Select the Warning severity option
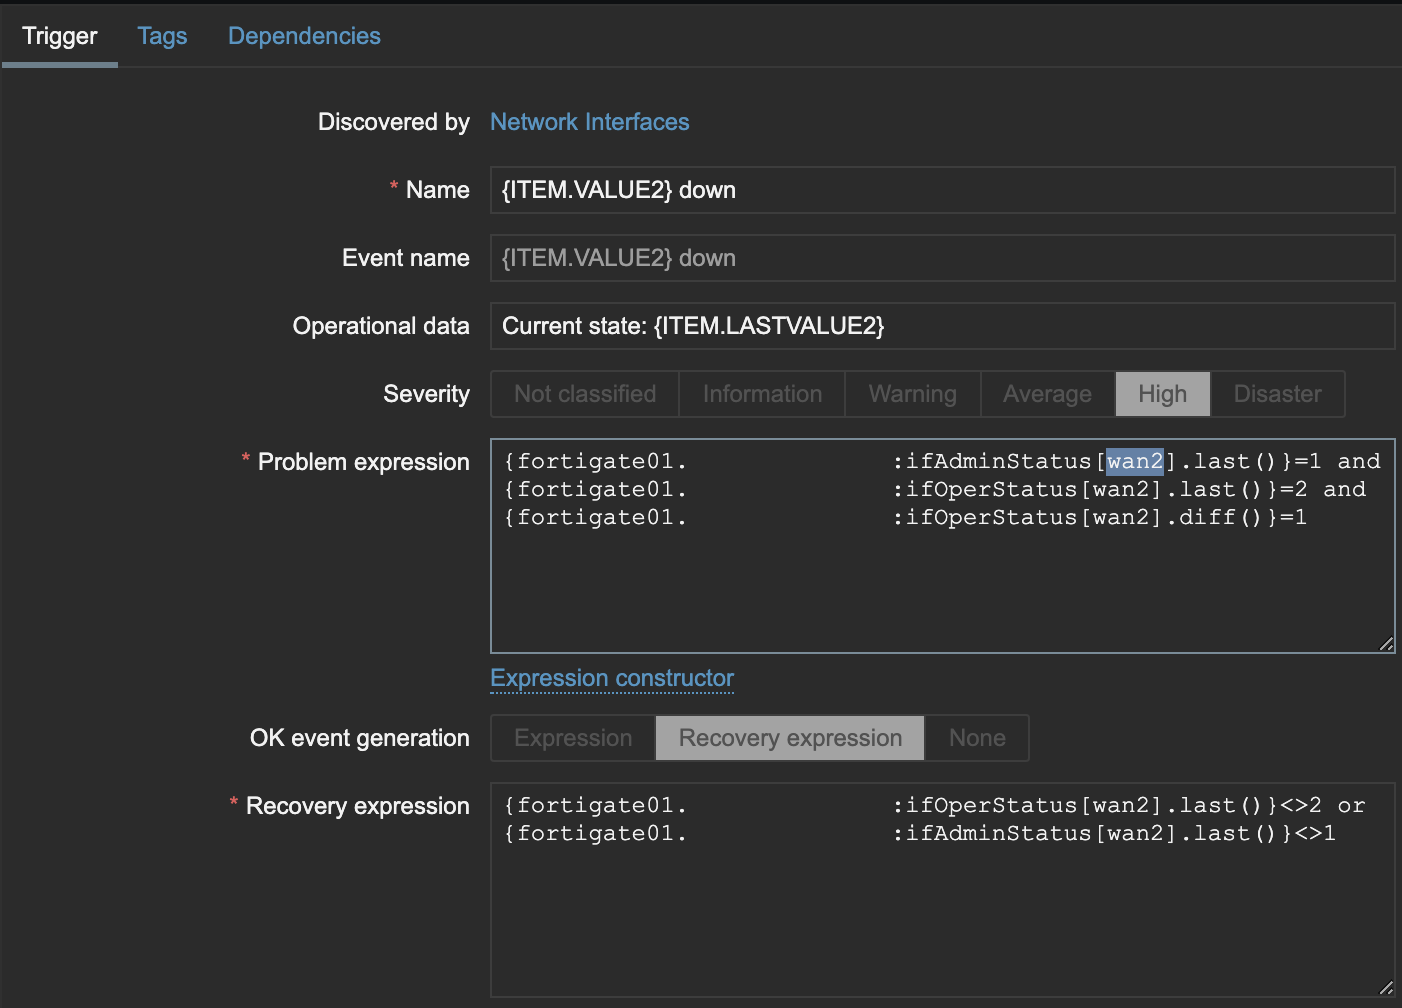Image resolution: width=1402 pixels, height=1008 pixels. tap(912, 394)
